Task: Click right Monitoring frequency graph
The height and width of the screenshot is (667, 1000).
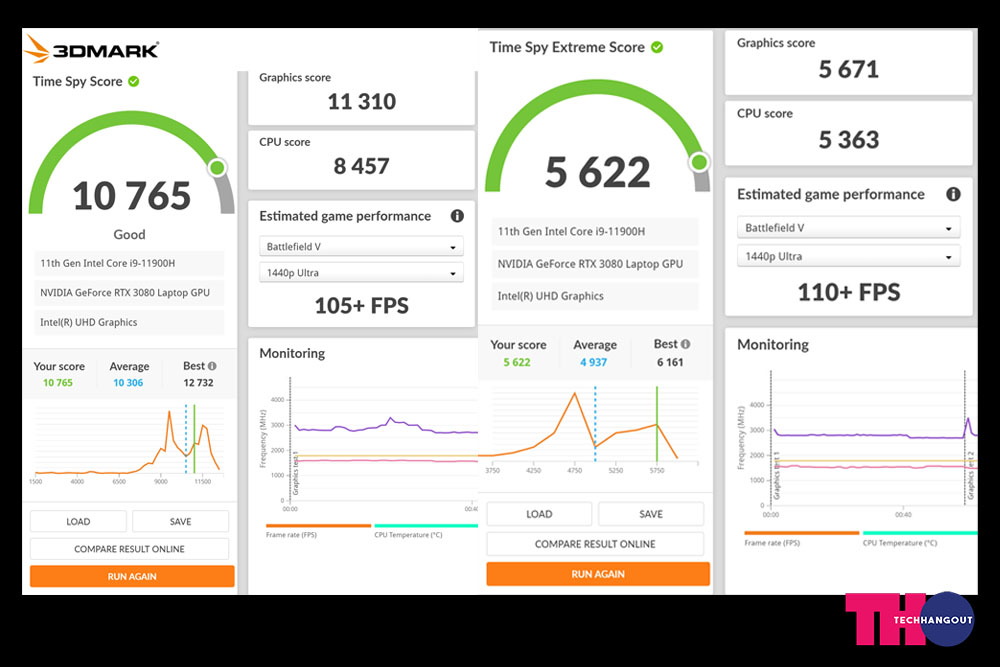Action: click(x=857, y=443)
